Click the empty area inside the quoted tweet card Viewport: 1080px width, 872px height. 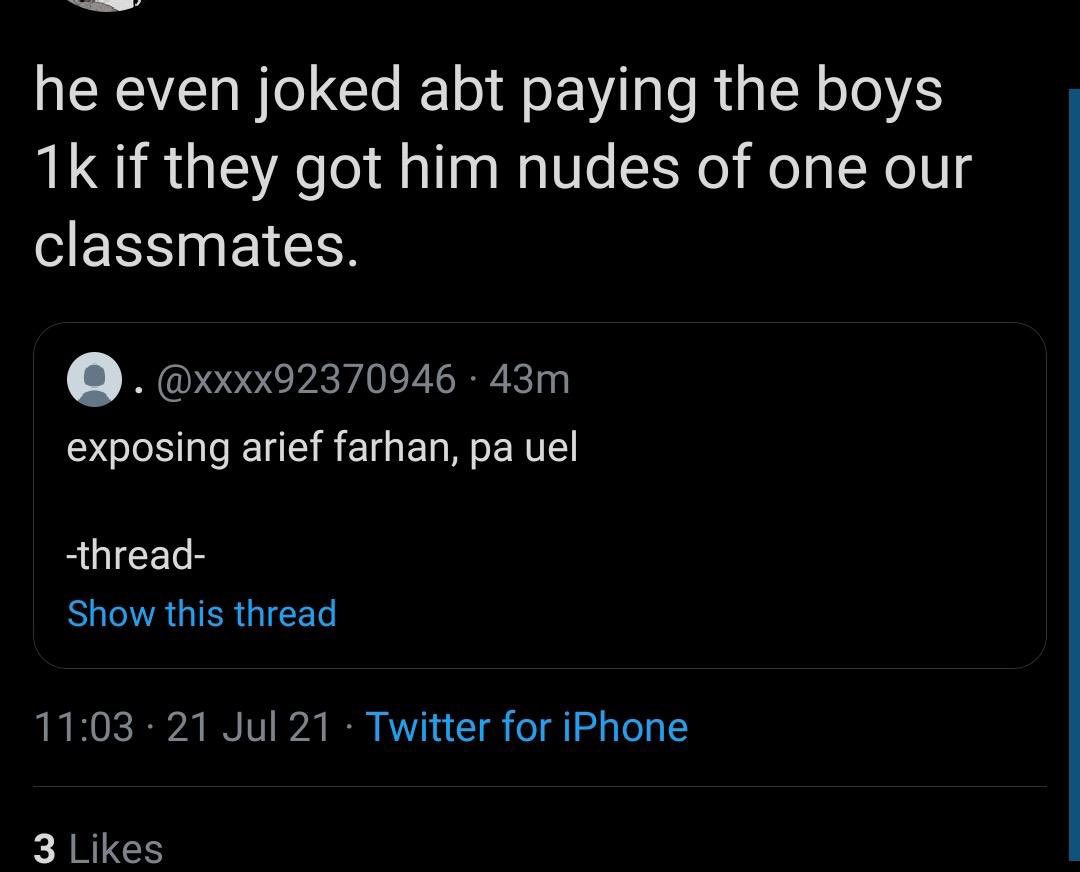click(x=758, y=523)
